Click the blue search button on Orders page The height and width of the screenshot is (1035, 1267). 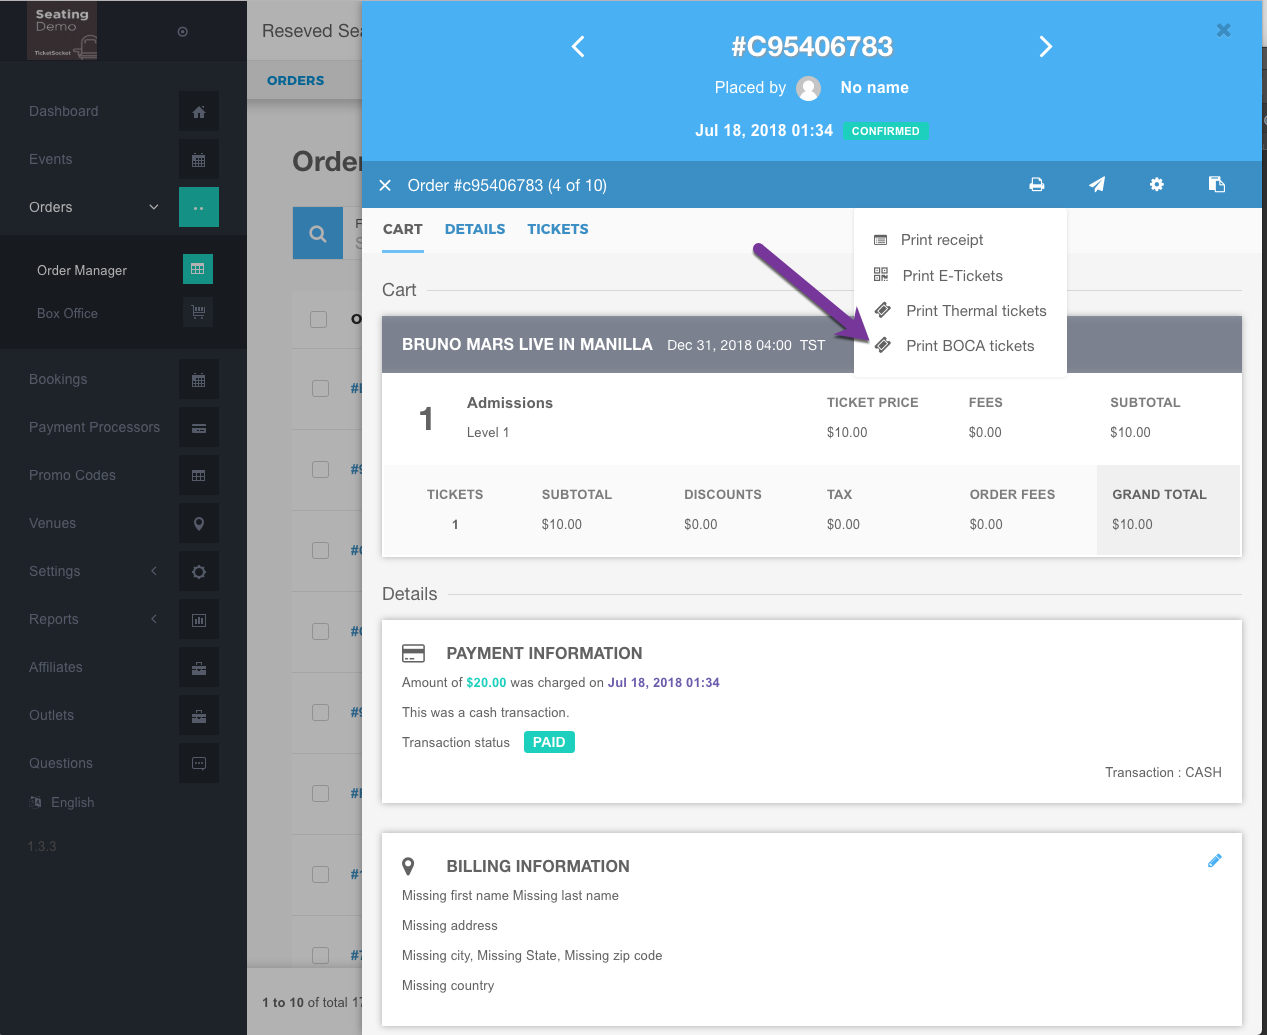click(x=318, y=234)
